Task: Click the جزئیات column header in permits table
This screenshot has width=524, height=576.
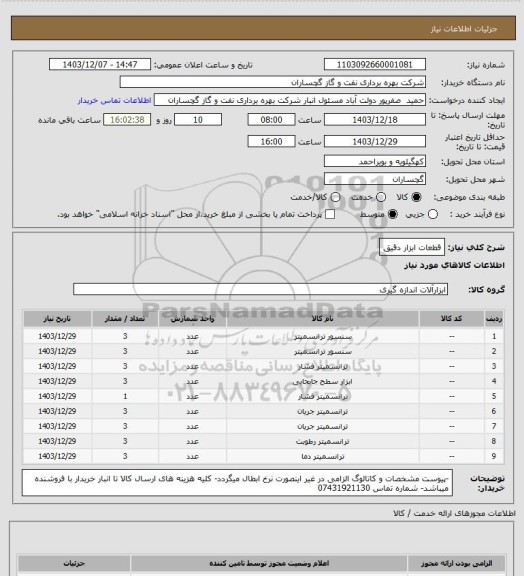Action: point(74,563)
